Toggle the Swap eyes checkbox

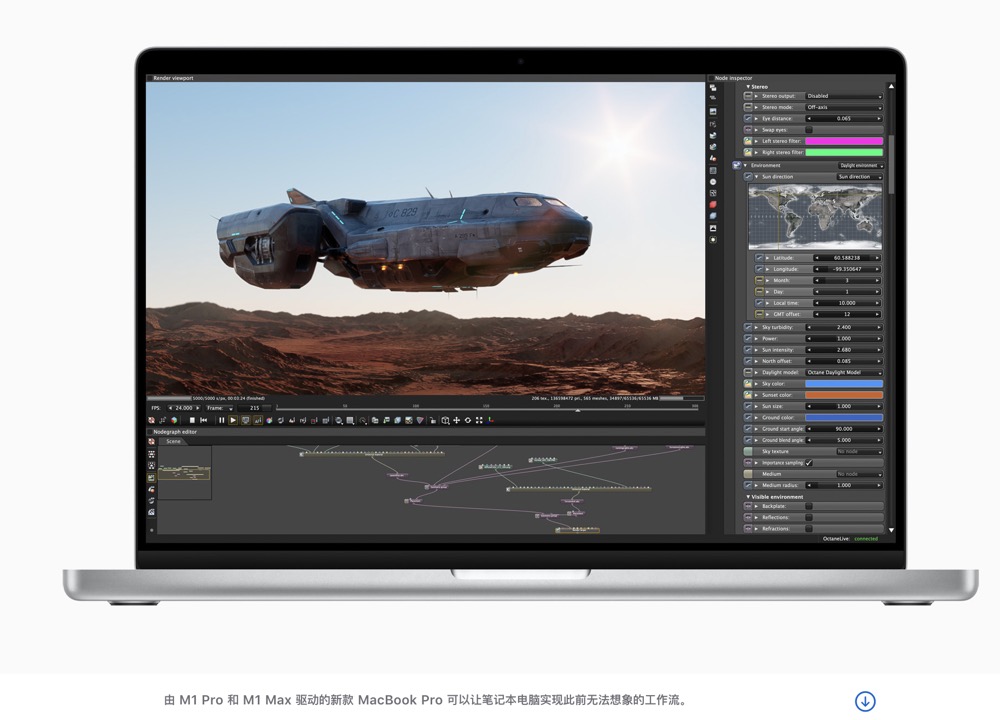coord(809,130)
